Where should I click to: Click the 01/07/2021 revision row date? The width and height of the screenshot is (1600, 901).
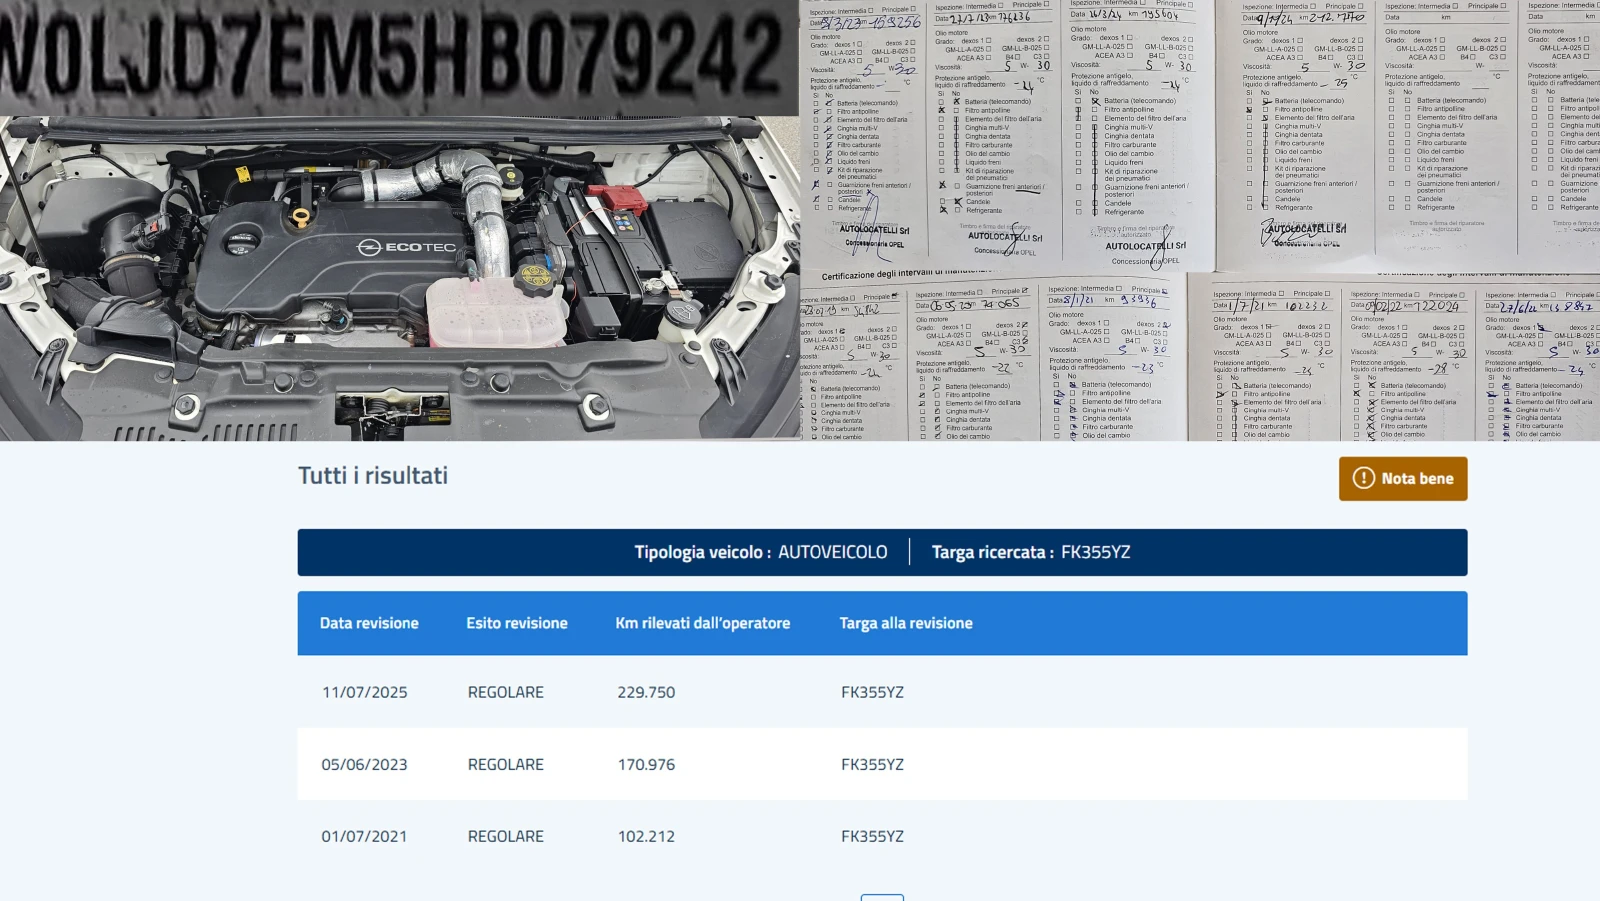[x=364, y=836]
